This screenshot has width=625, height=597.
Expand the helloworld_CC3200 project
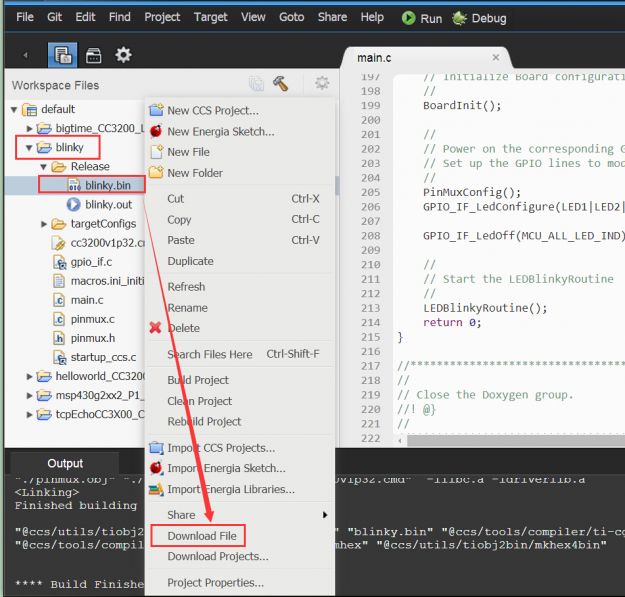click(29, 376)
